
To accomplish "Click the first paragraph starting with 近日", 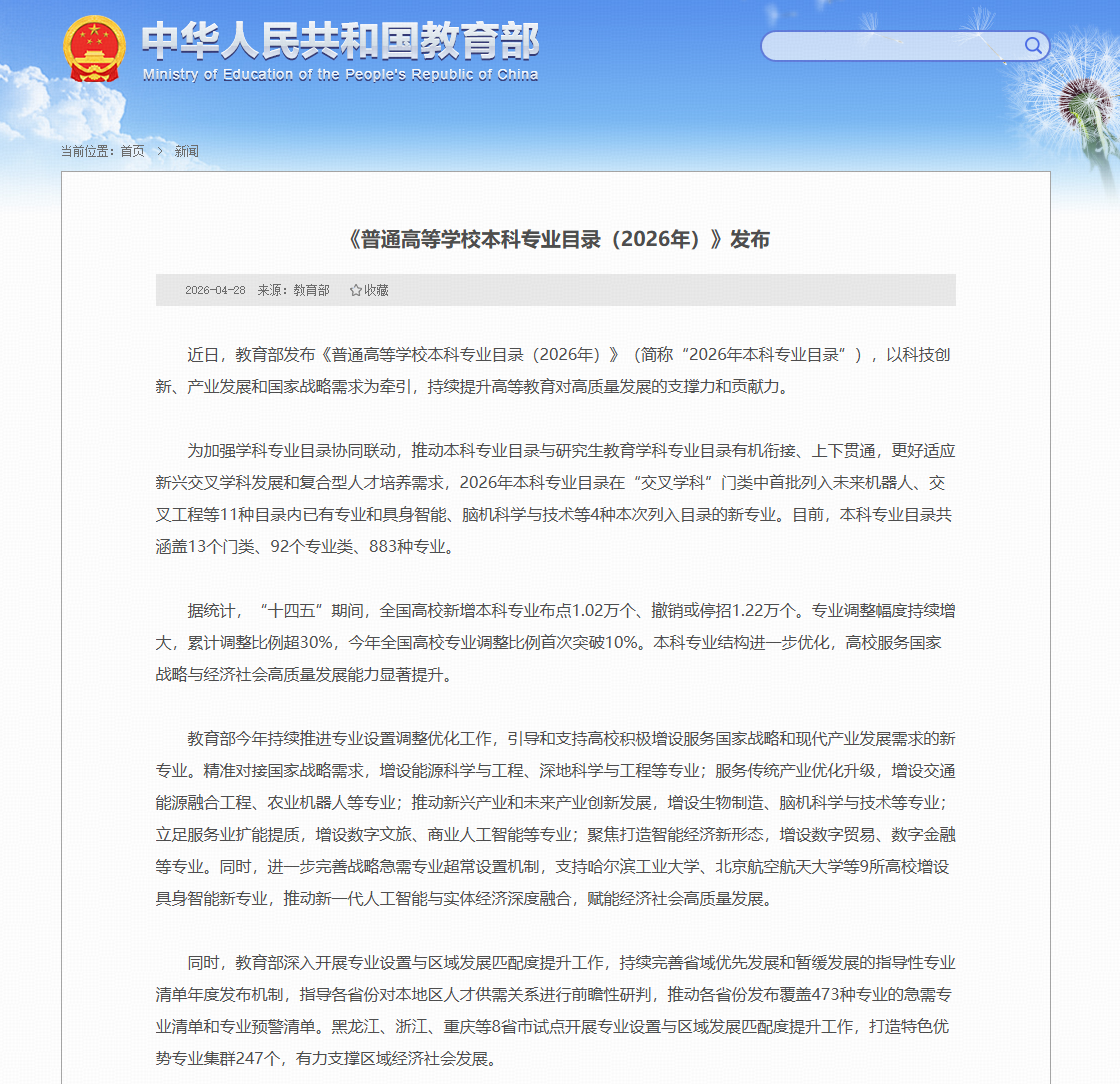I will [555, 370].
